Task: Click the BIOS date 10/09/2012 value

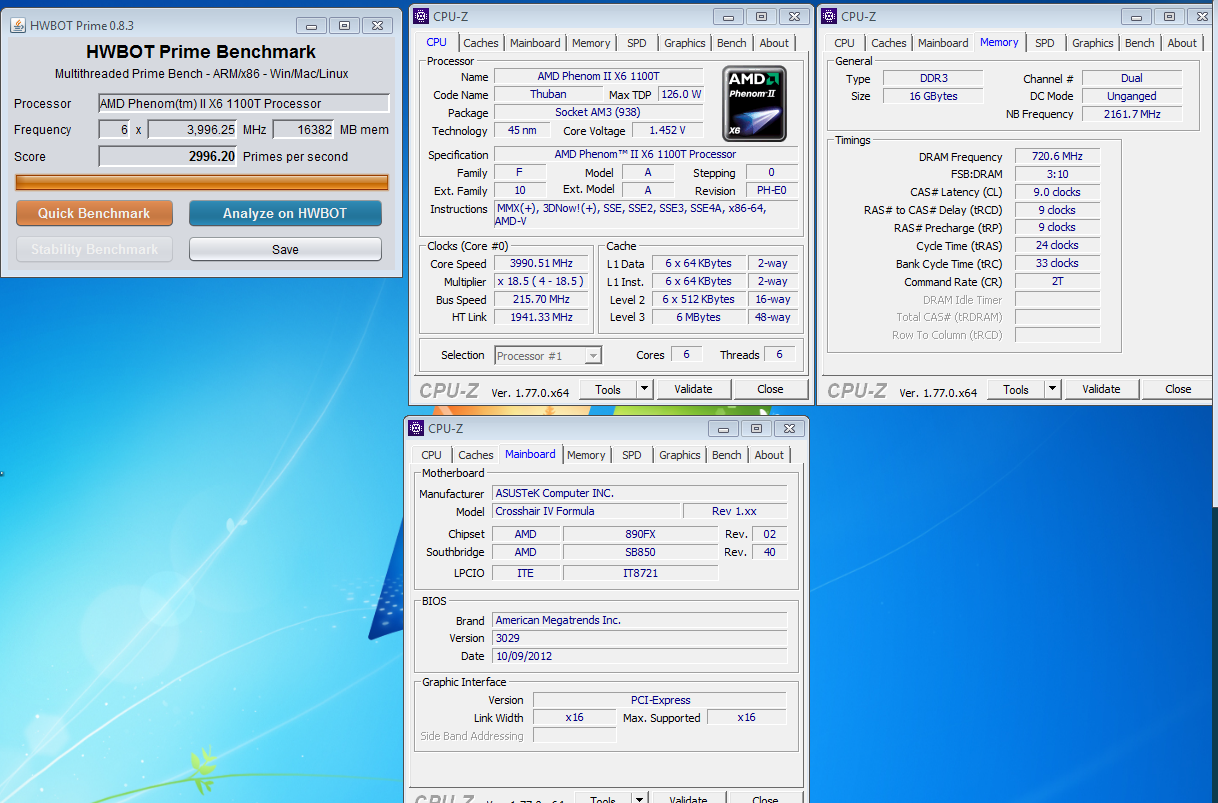Action: point(640,656)
